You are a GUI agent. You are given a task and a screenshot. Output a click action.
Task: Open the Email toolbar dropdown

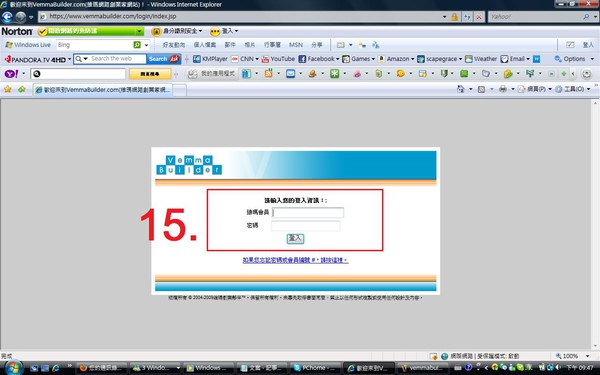[x=515, y=59]
